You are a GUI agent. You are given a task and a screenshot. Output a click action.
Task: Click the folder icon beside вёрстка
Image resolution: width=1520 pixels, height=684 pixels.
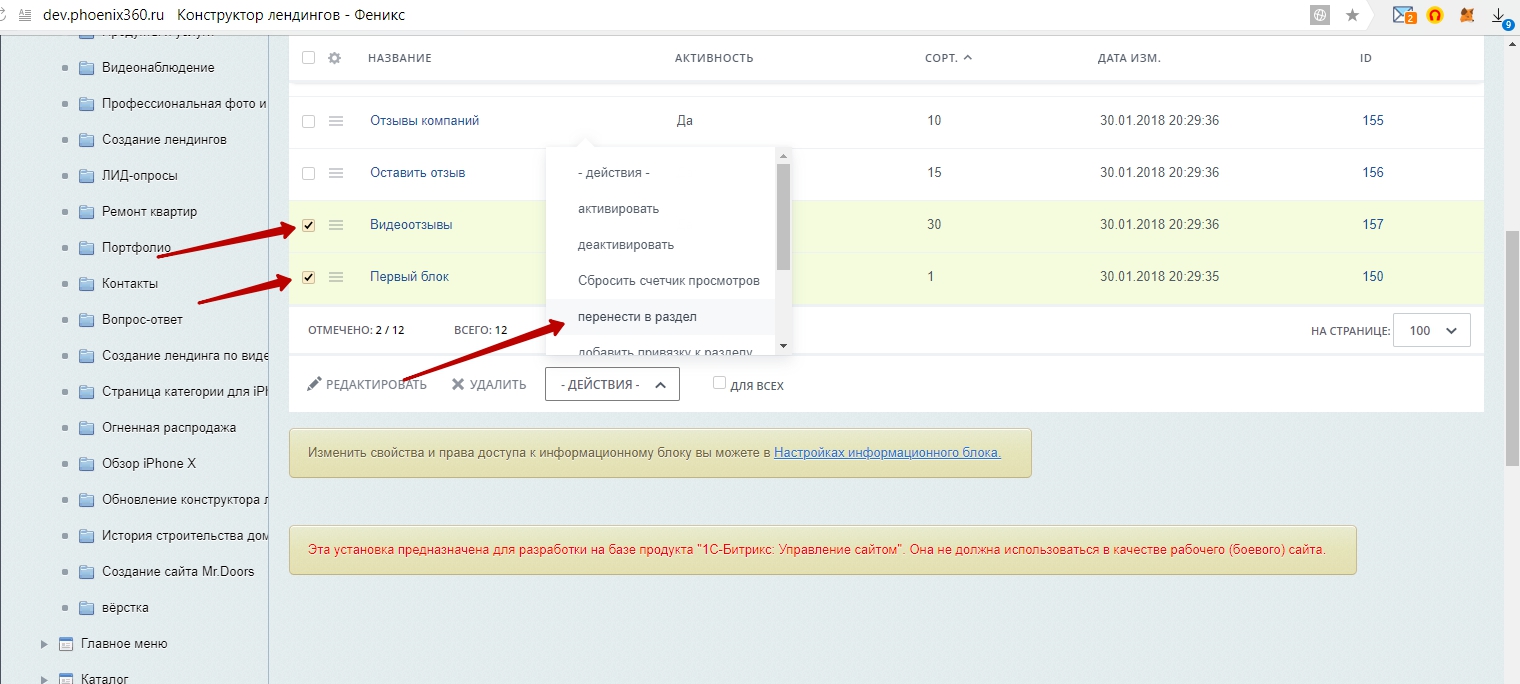coord(86,608)
